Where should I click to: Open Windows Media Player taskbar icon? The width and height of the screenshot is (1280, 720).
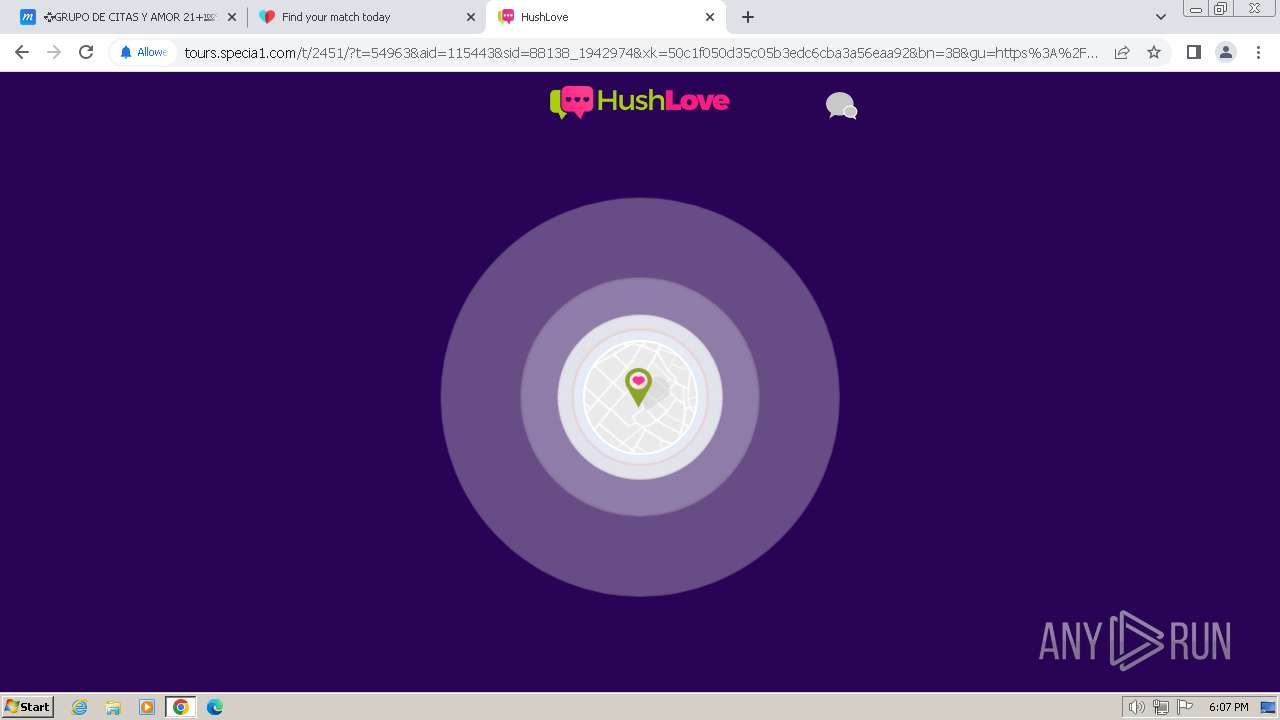point(147,707)
